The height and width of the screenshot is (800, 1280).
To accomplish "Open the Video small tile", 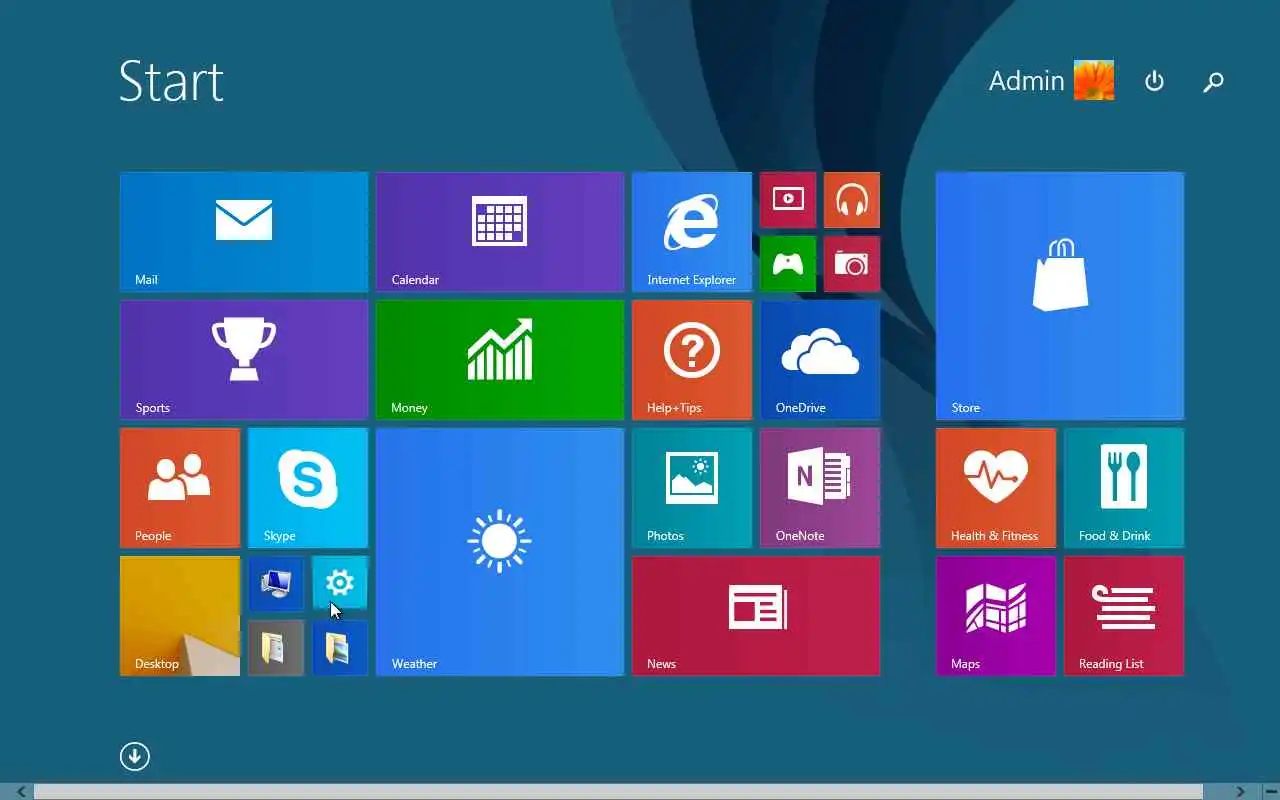I will tap(788, 200).
